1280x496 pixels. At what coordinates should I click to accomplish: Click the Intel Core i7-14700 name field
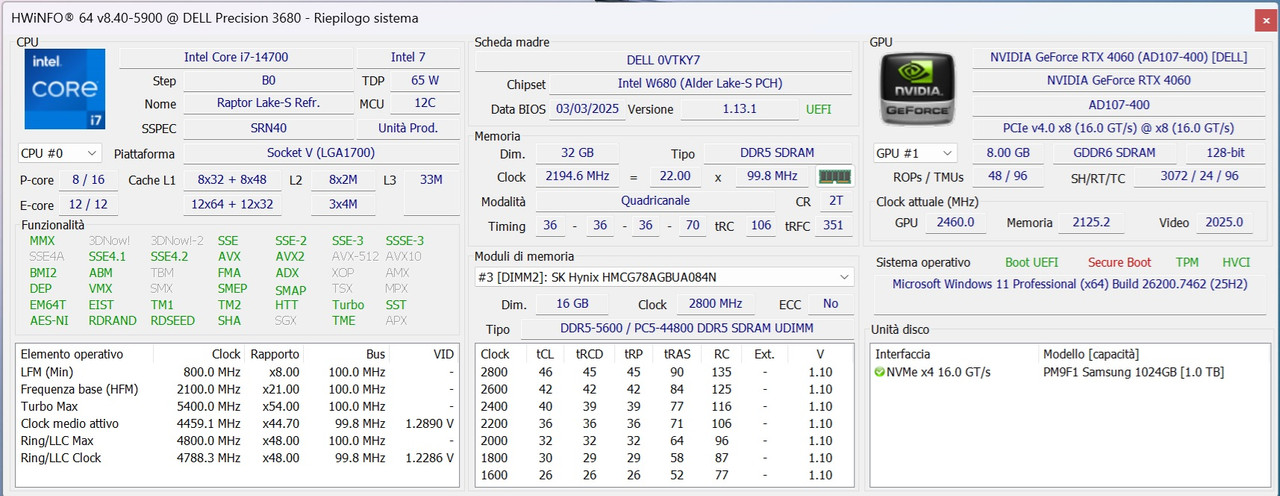coord(237,57)
